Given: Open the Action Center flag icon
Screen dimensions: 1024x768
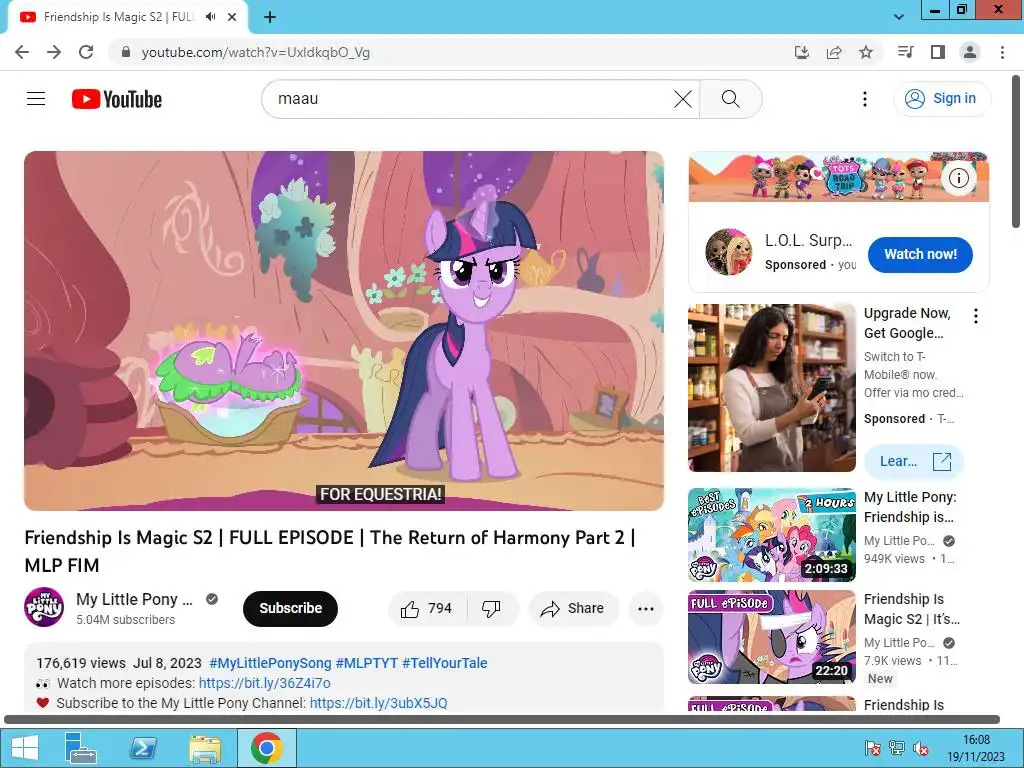Looking at the screenshot, I should tap(872, 748).
